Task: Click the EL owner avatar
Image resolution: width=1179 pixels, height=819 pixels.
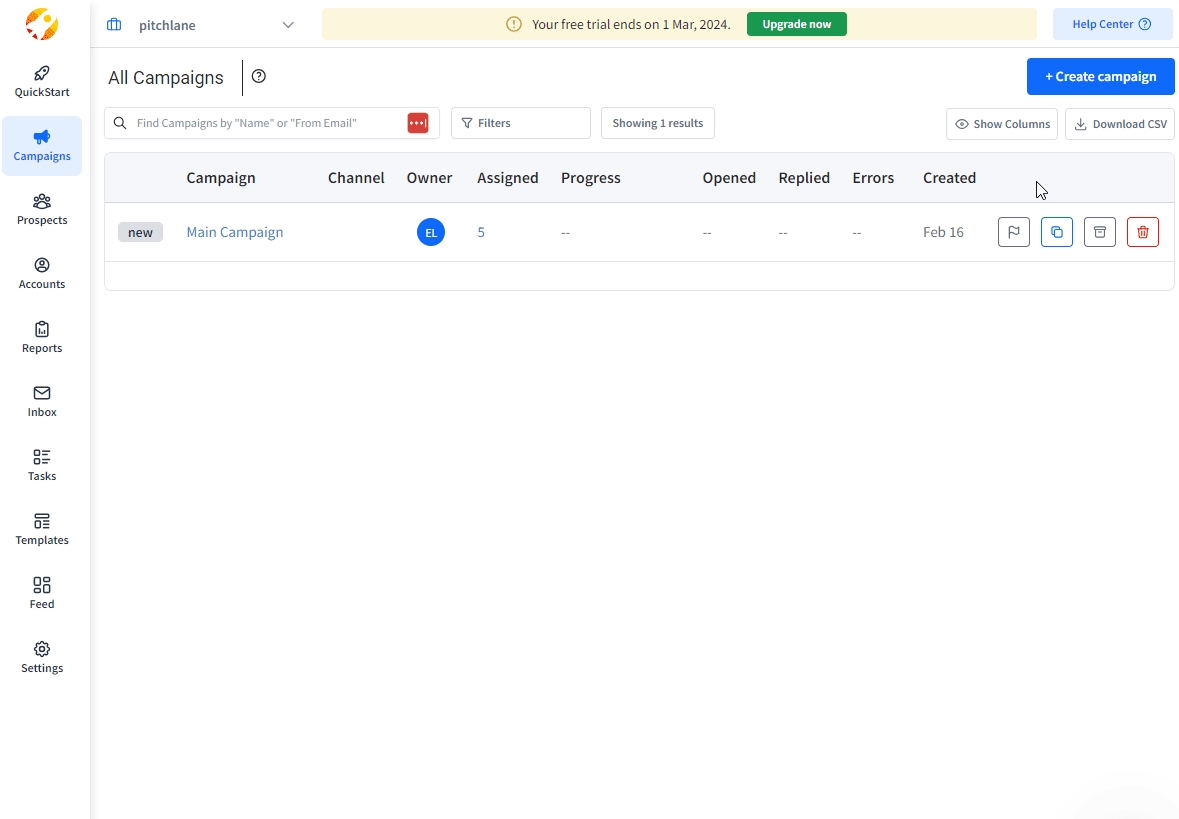Action: coord(431,232)
